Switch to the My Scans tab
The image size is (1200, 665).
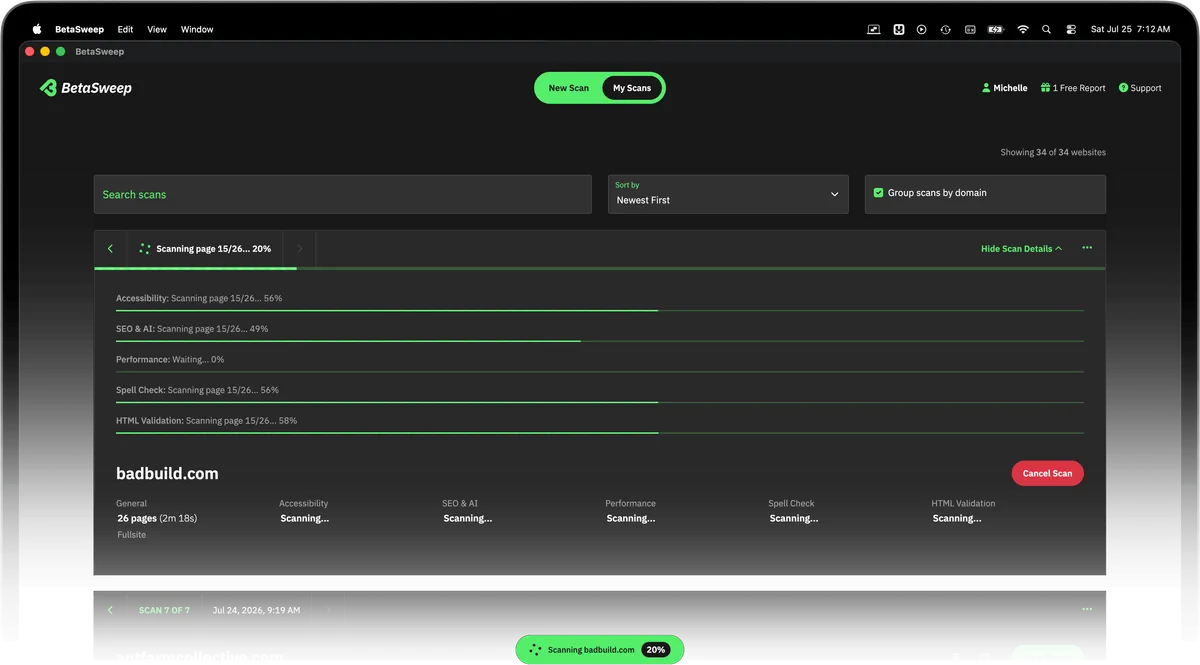[632, 88]
